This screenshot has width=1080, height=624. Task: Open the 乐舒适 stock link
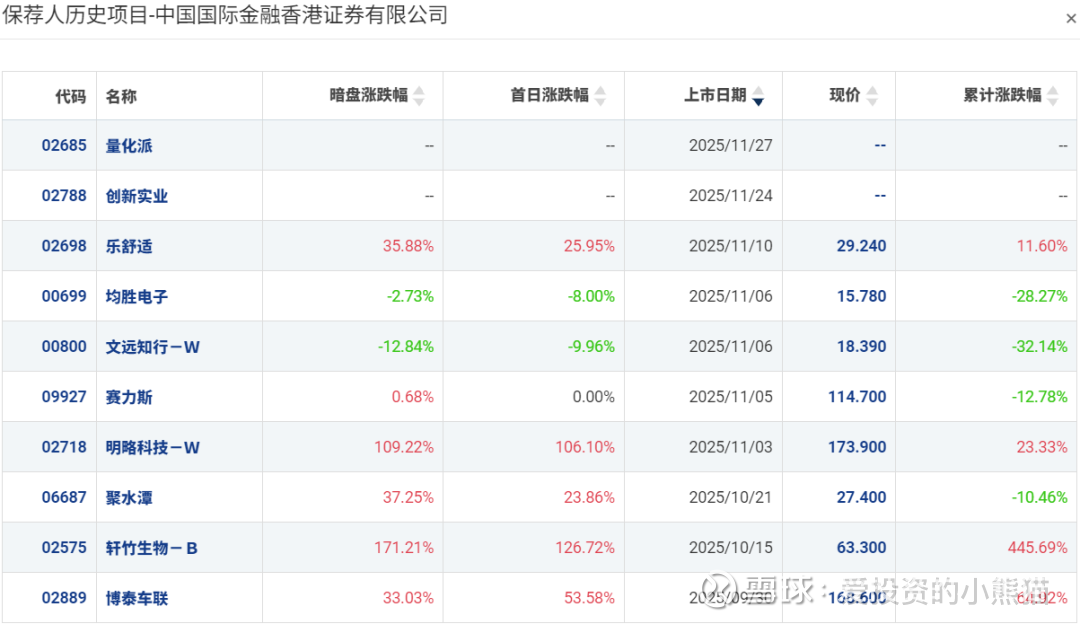pos(129,247)
